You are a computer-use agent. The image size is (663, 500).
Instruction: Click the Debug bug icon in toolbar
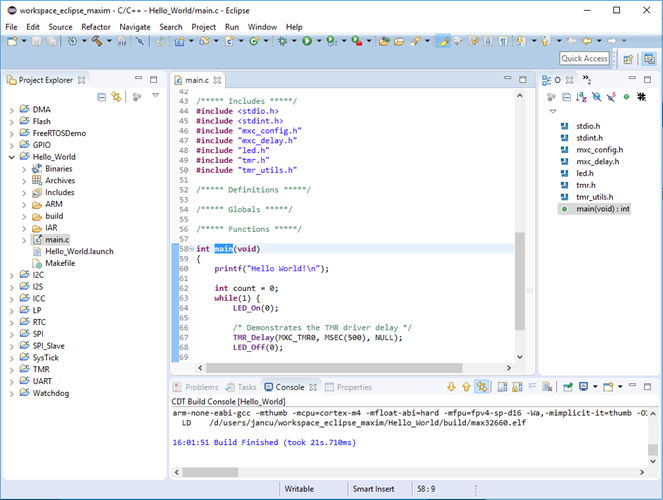point(283,42)
